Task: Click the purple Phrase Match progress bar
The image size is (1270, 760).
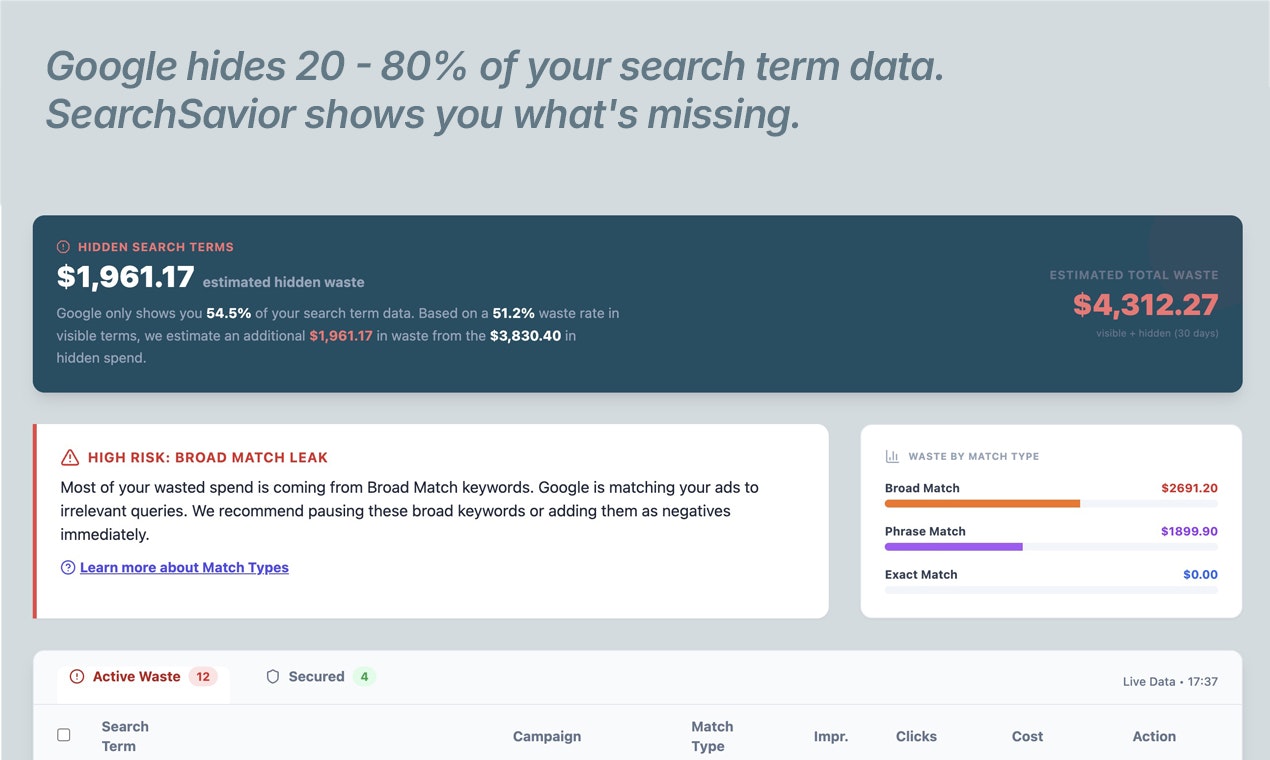Action: click(x=953, y=546)
